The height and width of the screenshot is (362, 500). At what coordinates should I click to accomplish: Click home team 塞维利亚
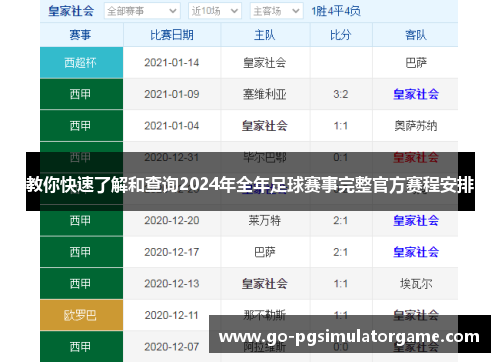(x=265, y=94)
